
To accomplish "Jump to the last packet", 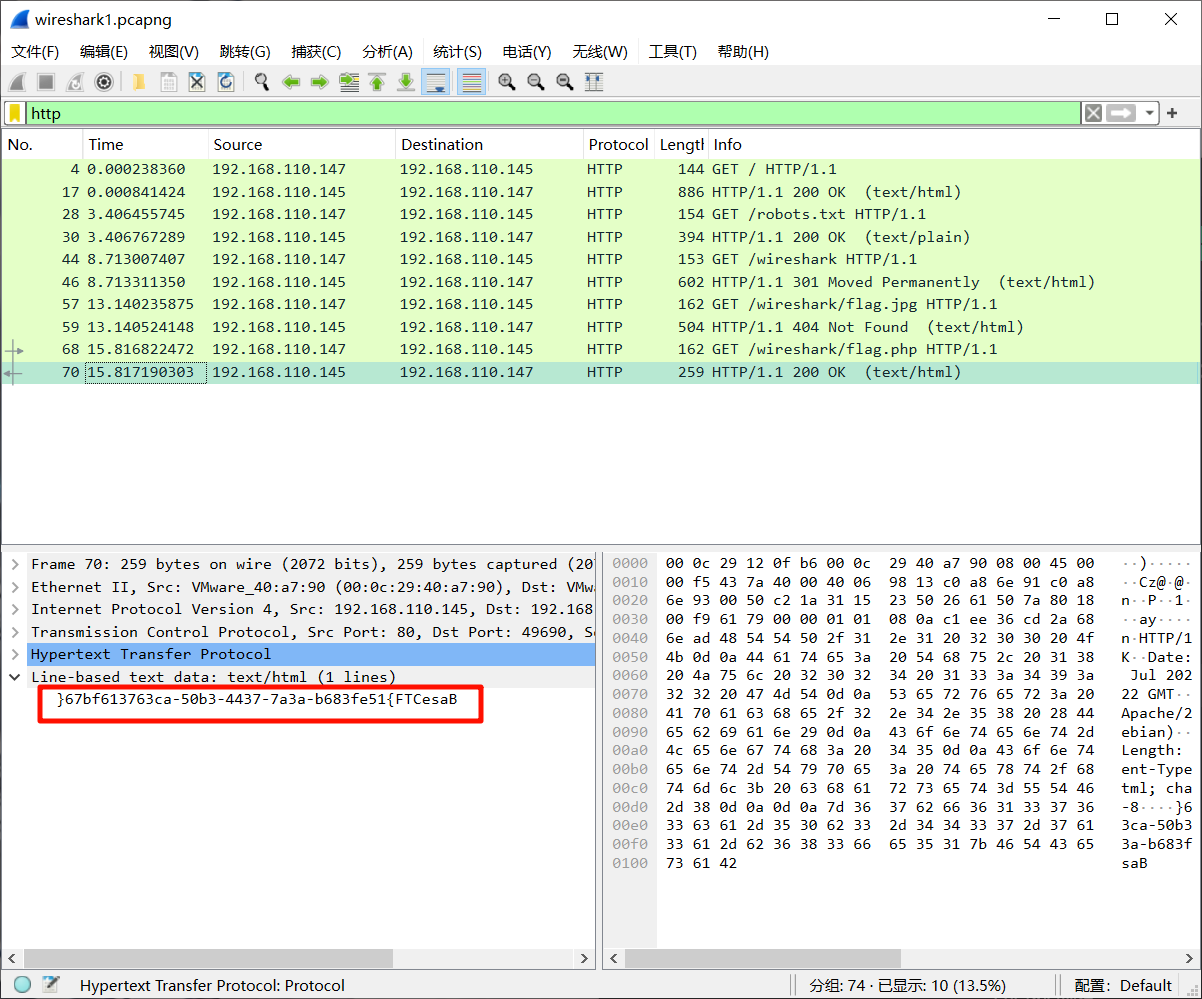I will point(406,82).
